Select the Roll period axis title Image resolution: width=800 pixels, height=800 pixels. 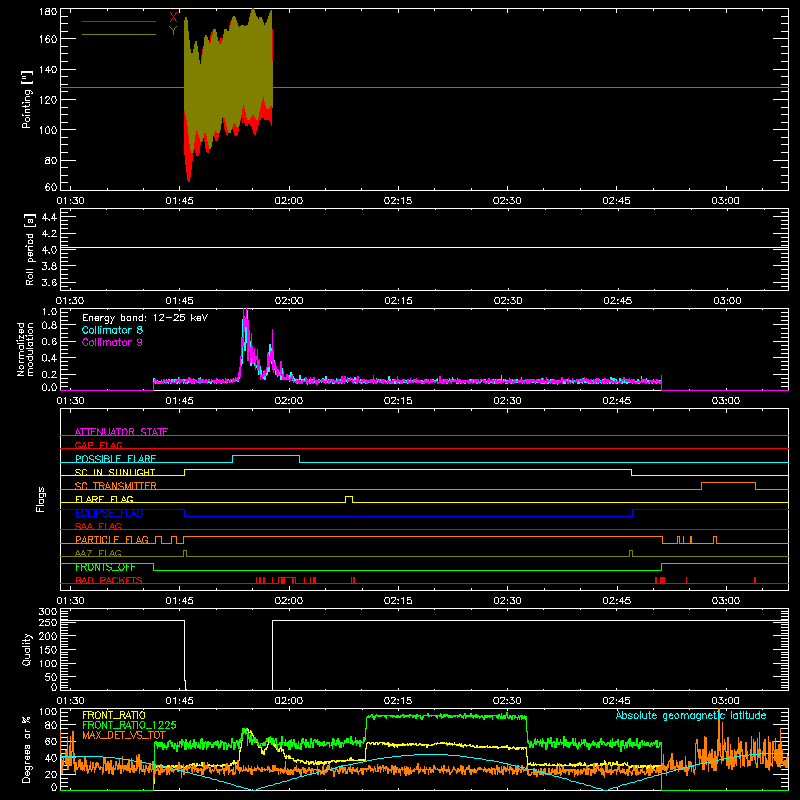point(30,249)
